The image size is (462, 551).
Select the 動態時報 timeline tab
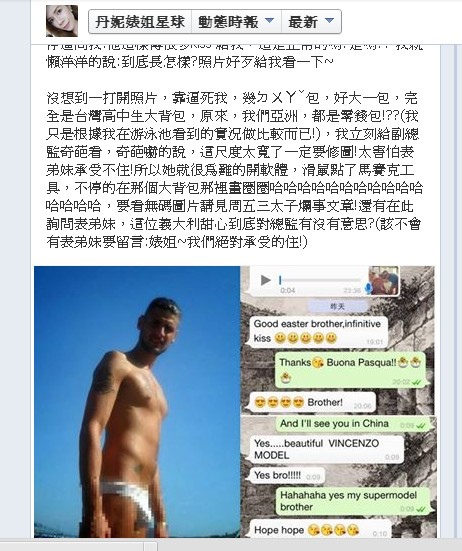pyautogui.click(x=236, y=22)
